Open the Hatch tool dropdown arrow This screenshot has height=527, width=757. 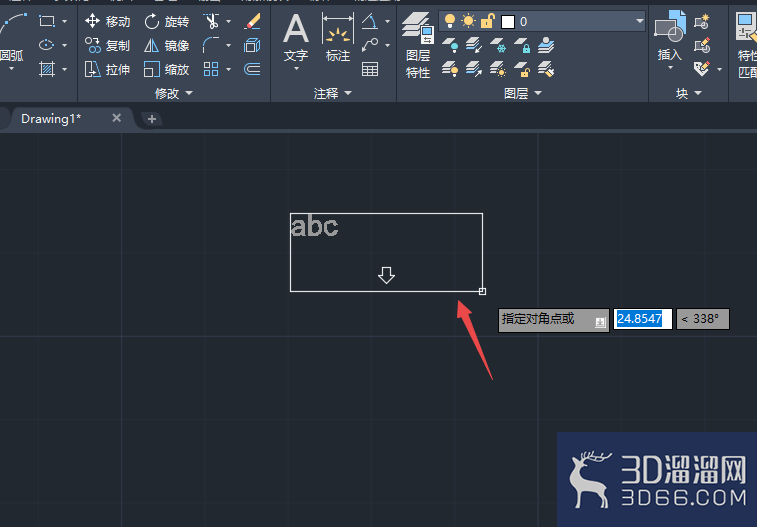65,69
